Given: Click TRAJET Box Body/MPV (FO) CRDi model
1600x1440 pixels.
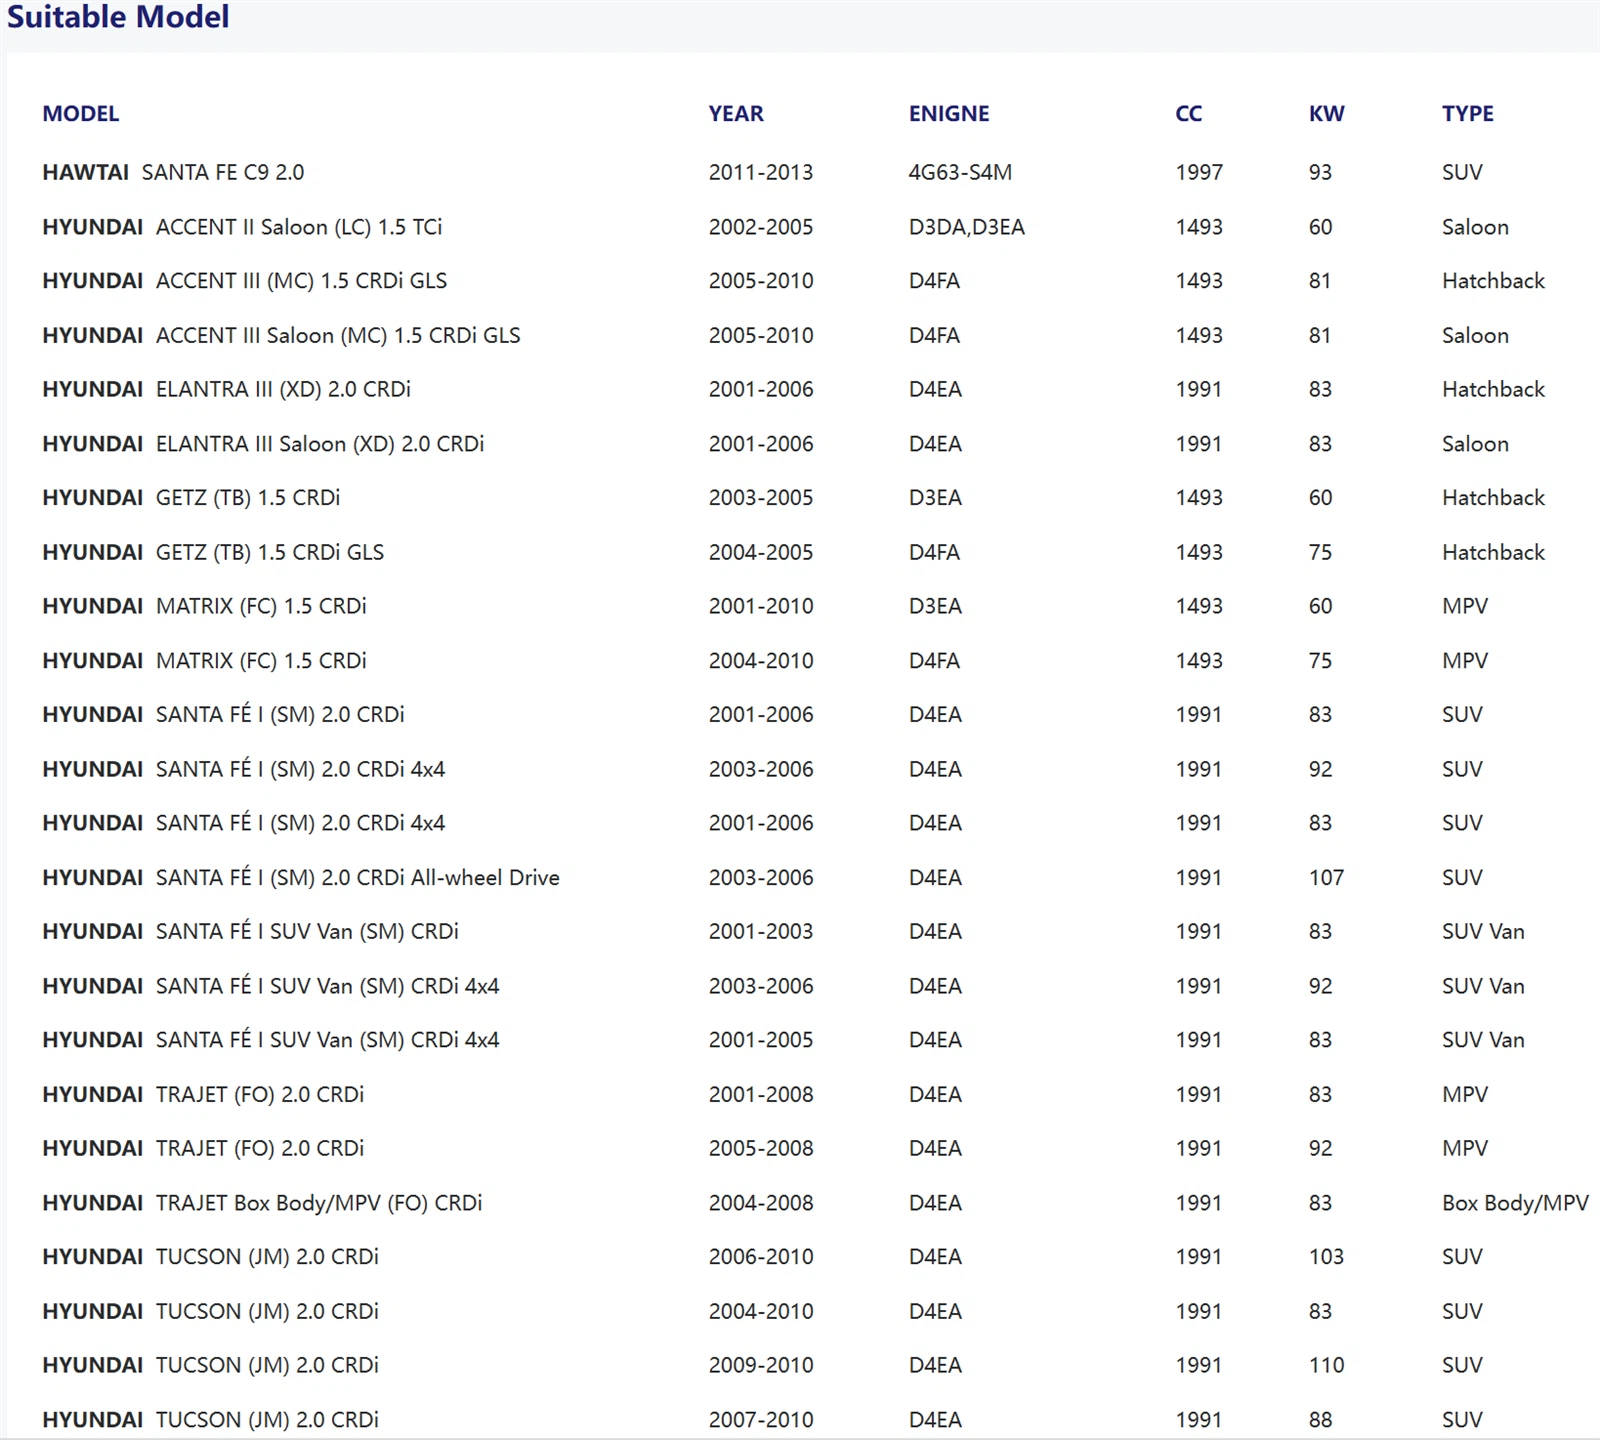Looking at the screenshot, I should point(262,1203).
